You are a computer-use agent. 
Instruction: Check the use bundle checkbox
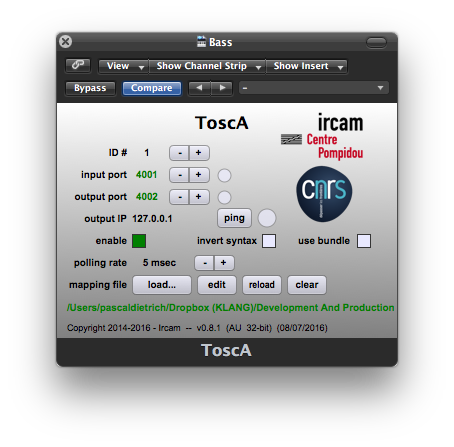coord(364,241)
